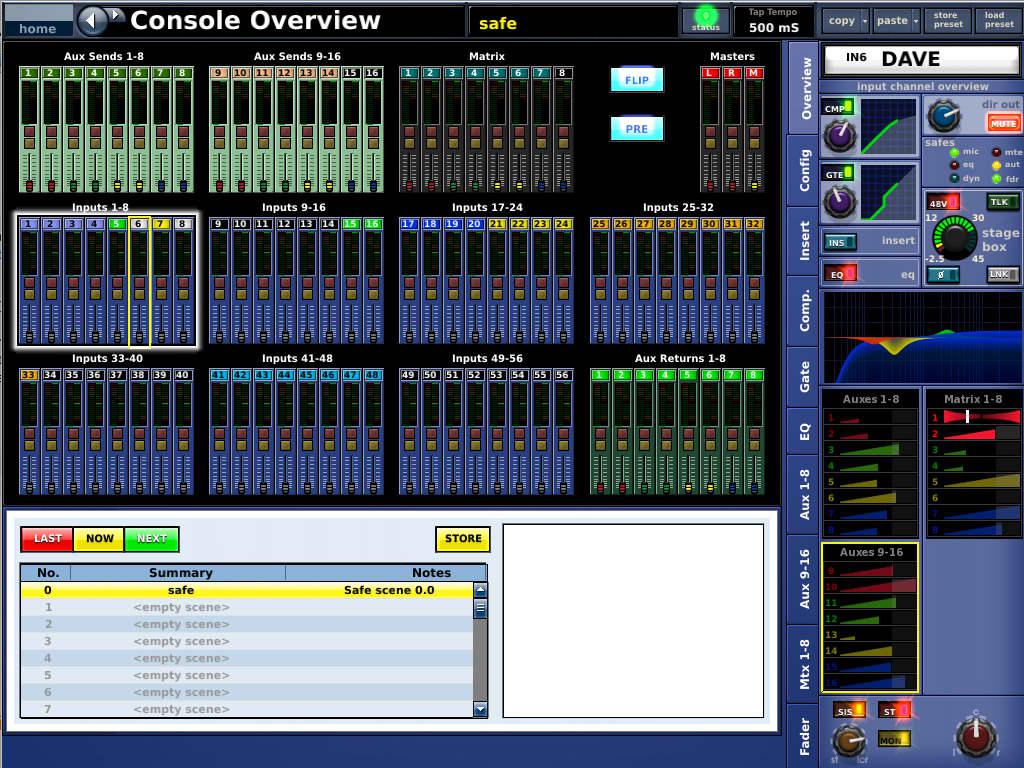Screen dimensions: 1024x768
Task: Open the Fader side tab
Action: click(805, 736)
